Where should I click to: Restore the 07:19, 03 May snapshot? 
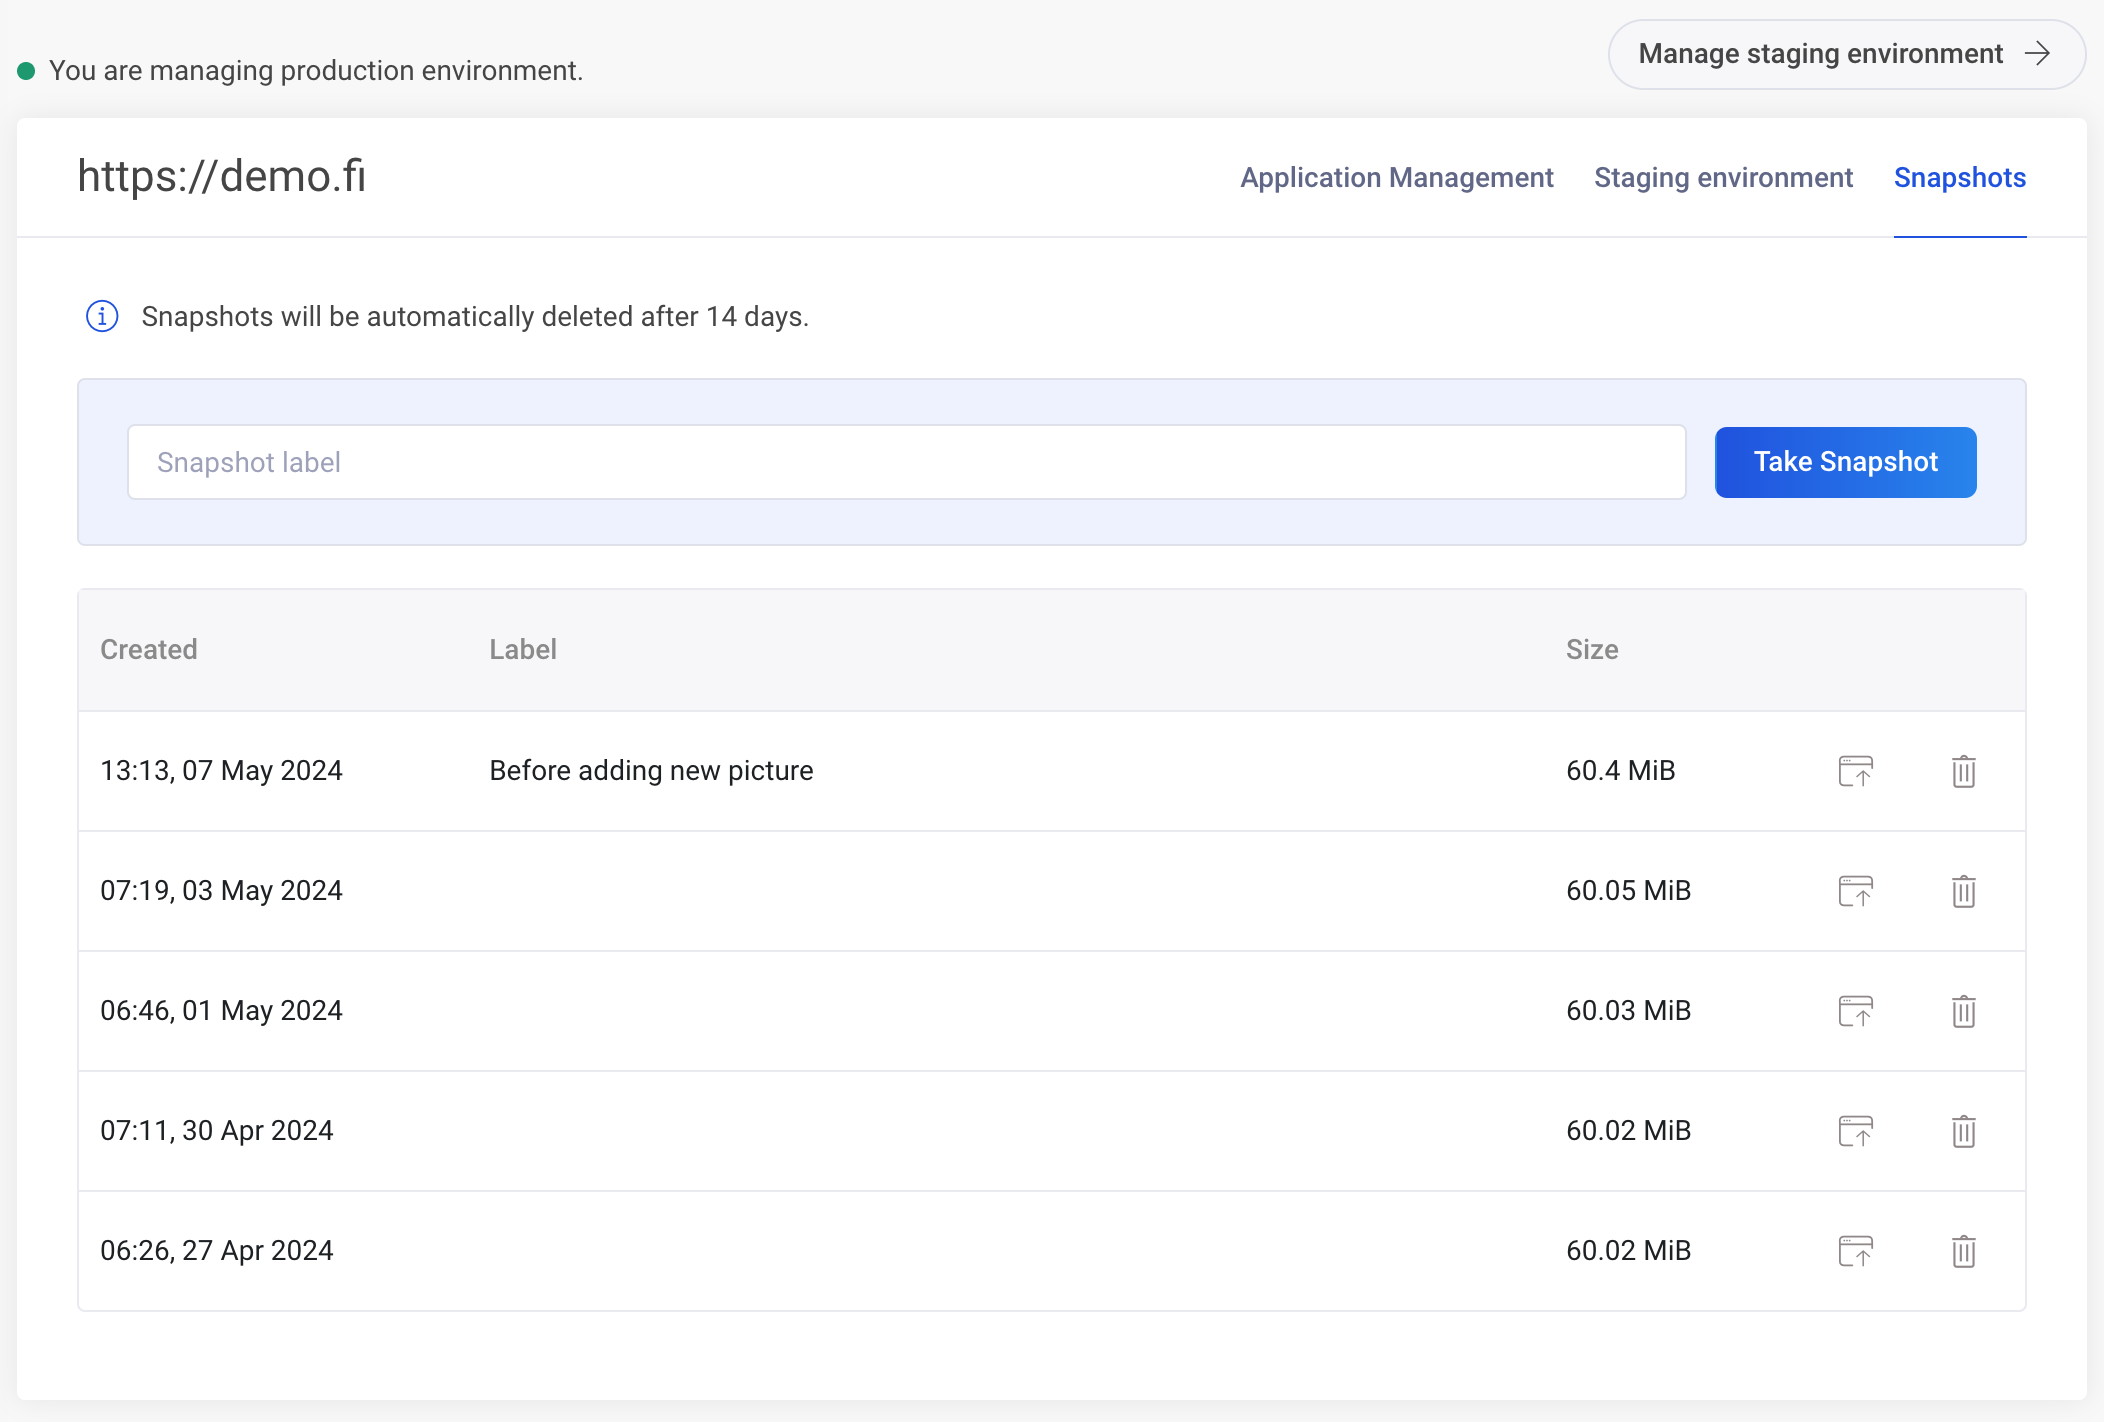coord(1855,891)
